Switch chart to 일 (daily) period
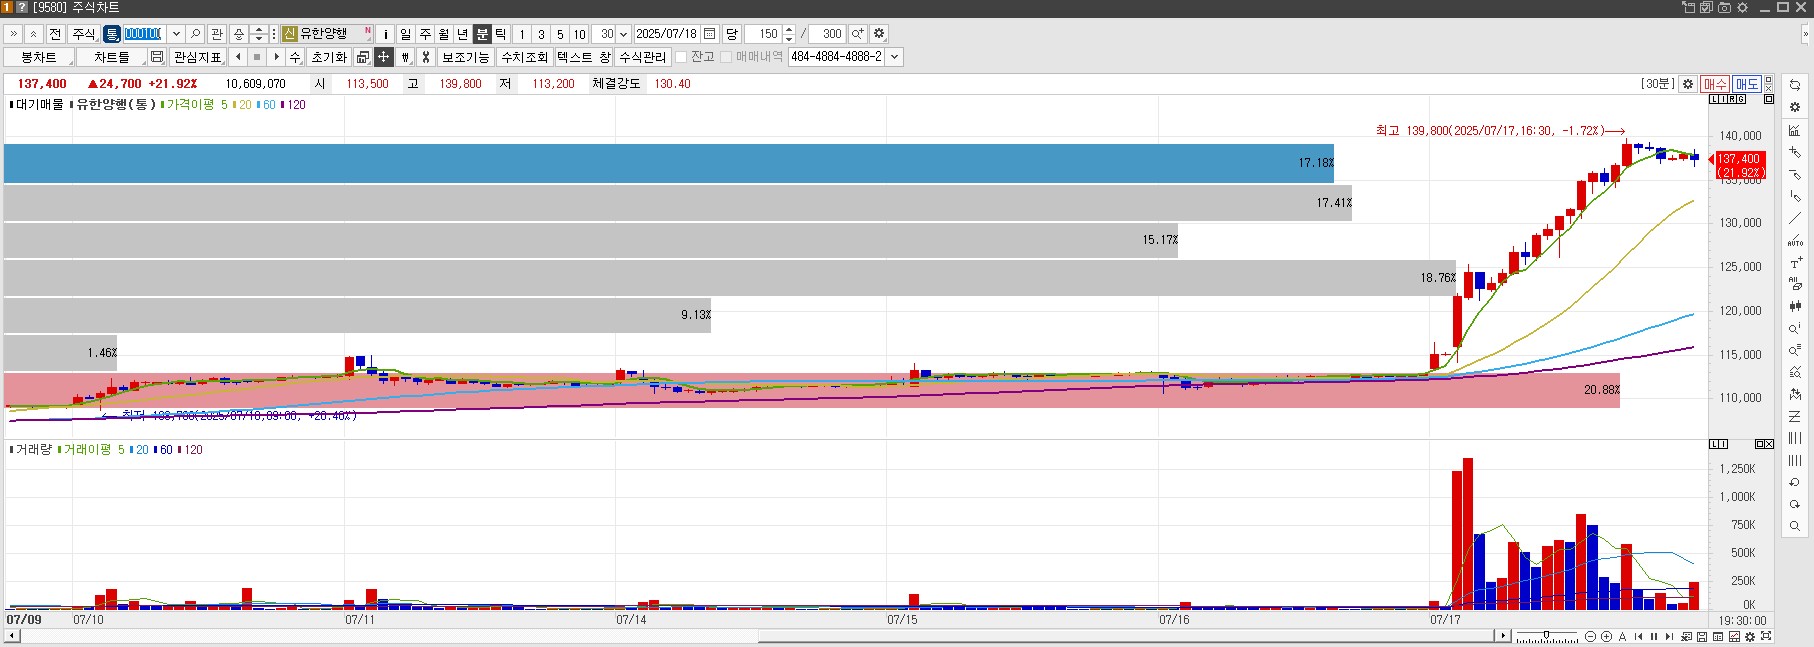 pos(405,34)
